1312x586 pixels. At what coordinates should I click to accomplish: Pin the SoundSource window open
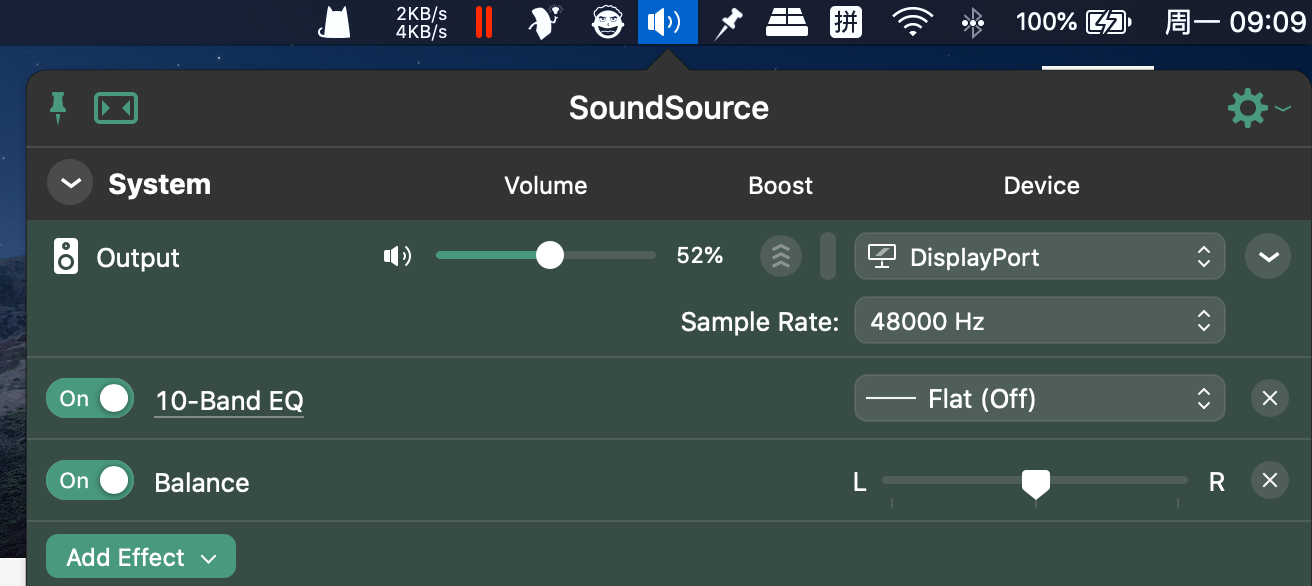click(x=58, y=107)
